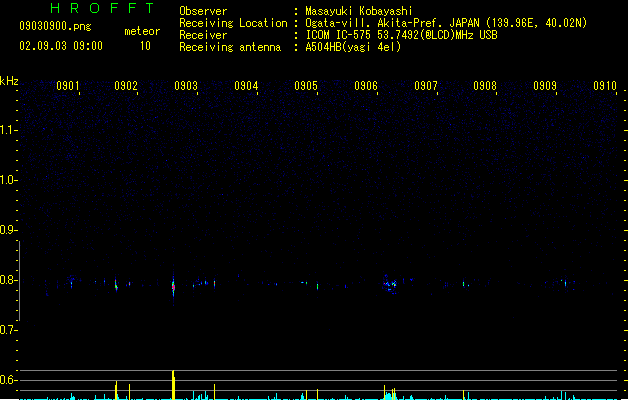Viewport: 629px width, 400px height.
Task: Click the 0910 time marker
Action: (605, 86)
